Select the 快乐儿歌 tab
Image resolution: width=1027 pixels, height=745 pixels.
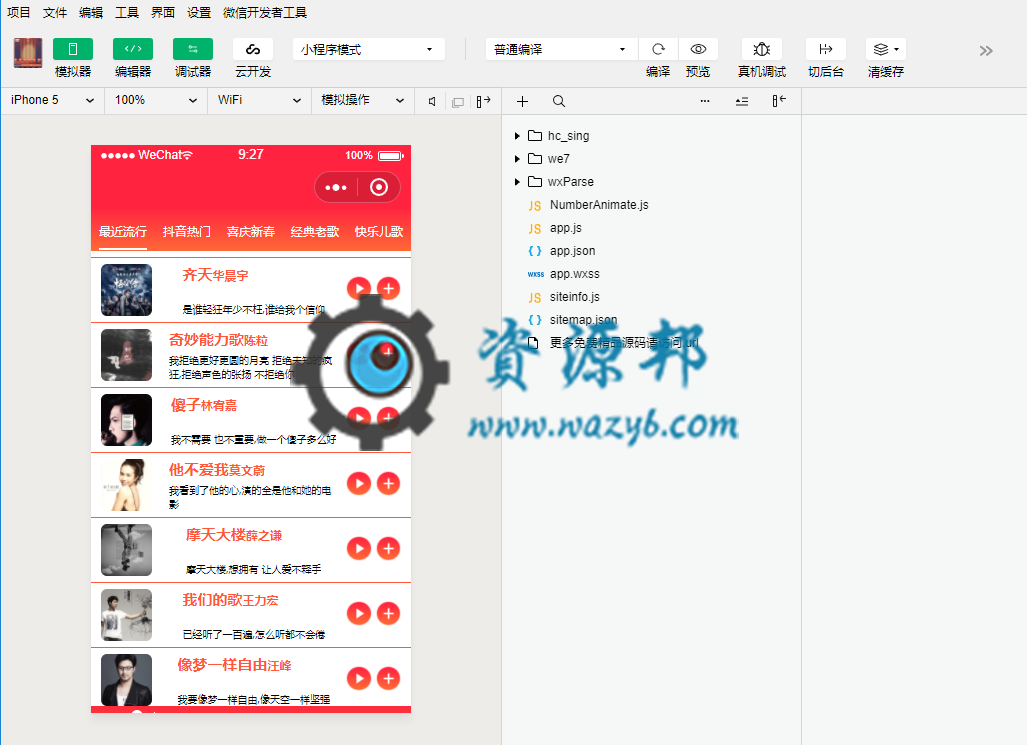(379, 231)
